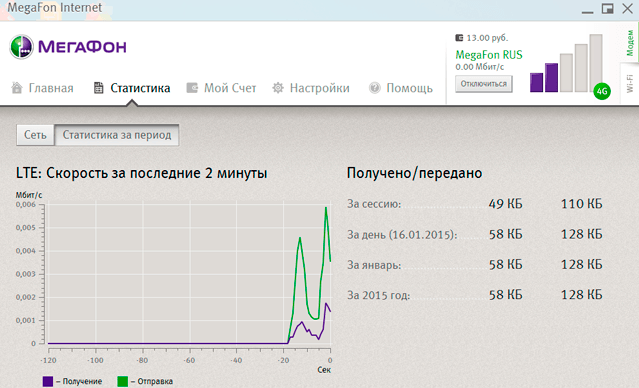The image size is (639, 388).
Task: Click the Отправка legend label
Action: pos(155,381)
